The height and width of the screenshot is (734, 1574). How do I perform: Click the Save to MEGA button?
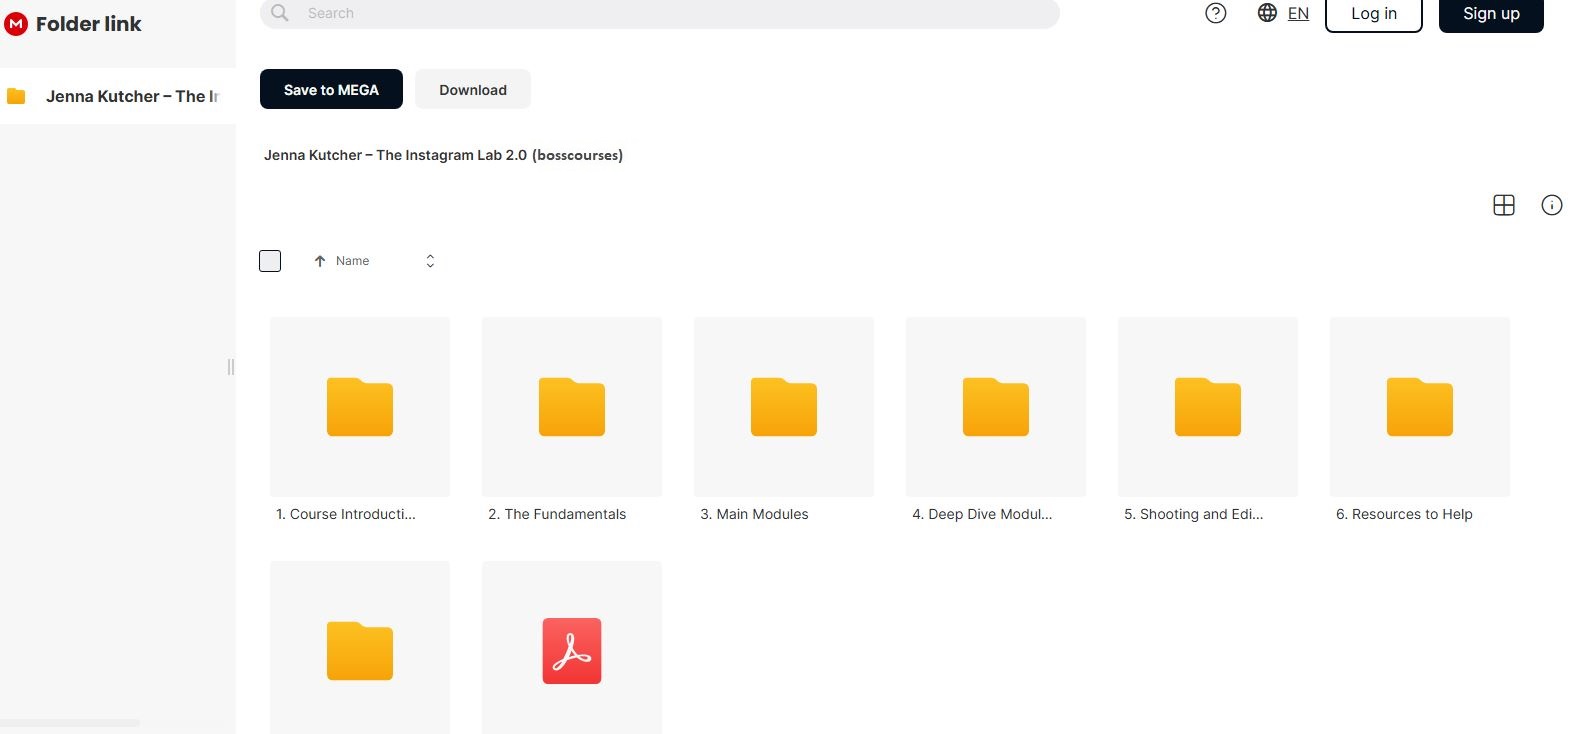331,90
